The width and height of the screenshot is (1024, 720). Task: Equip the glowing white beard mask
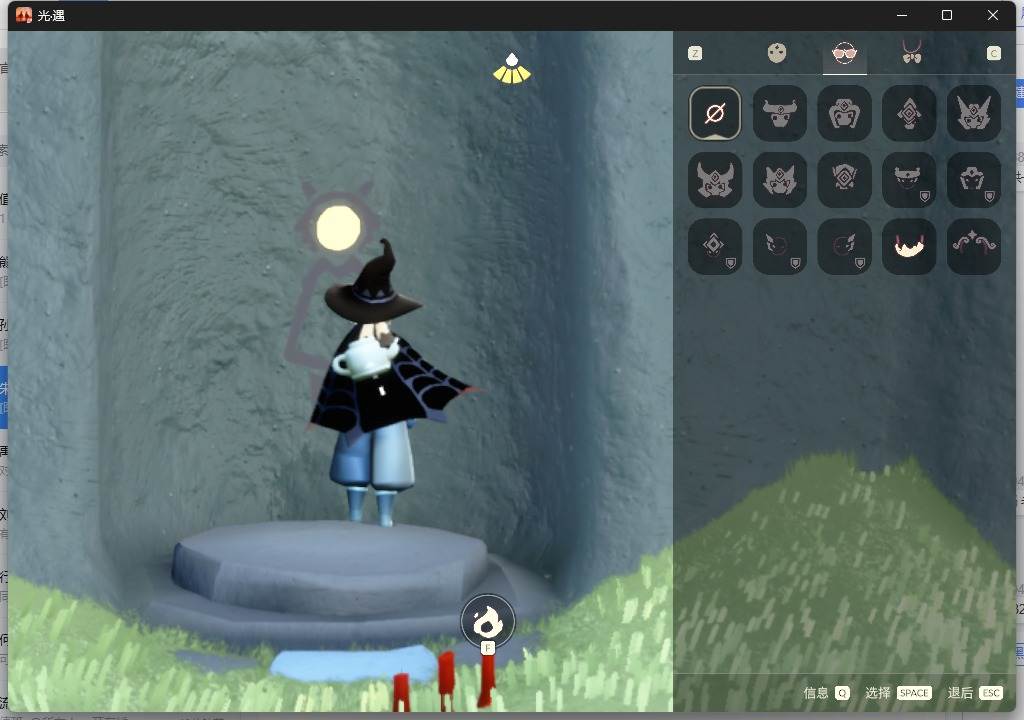click(908, 246)
